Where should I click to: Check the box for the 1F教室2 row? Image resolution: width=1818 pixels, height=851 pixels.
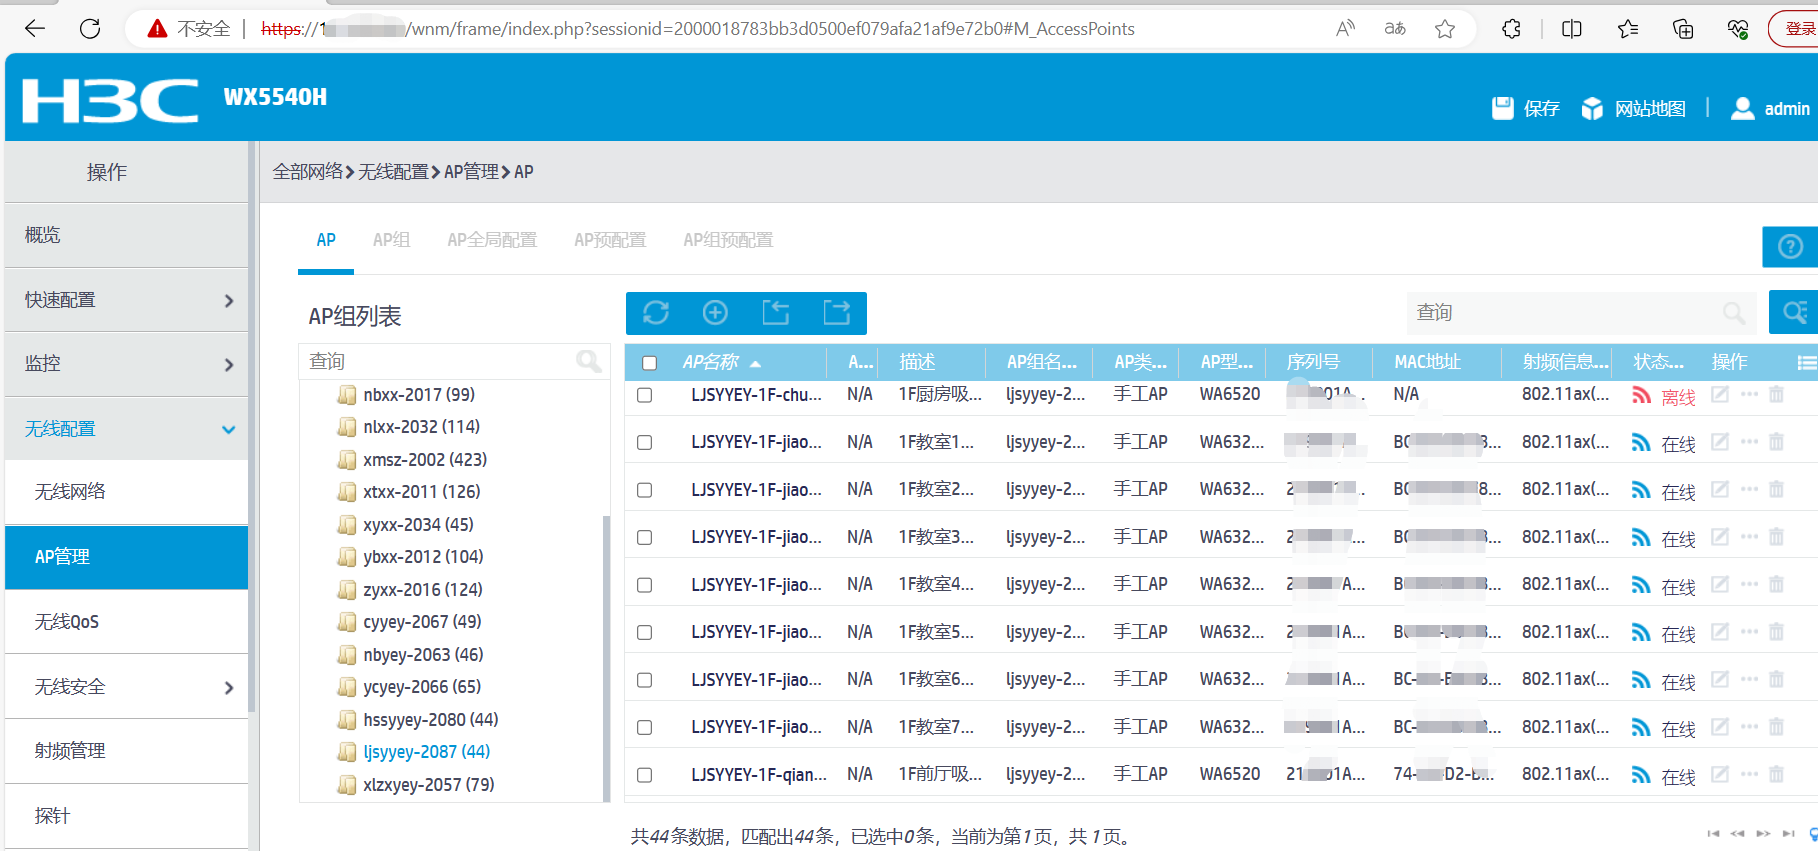click(645, 490)
